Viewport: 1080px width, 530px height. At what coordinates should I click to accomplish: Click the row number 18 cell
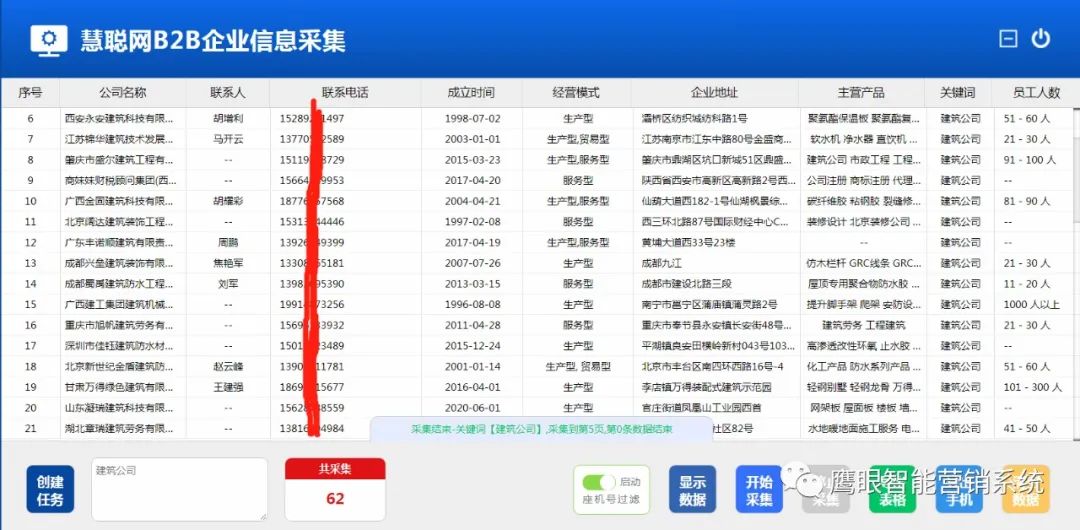(30, 367)
